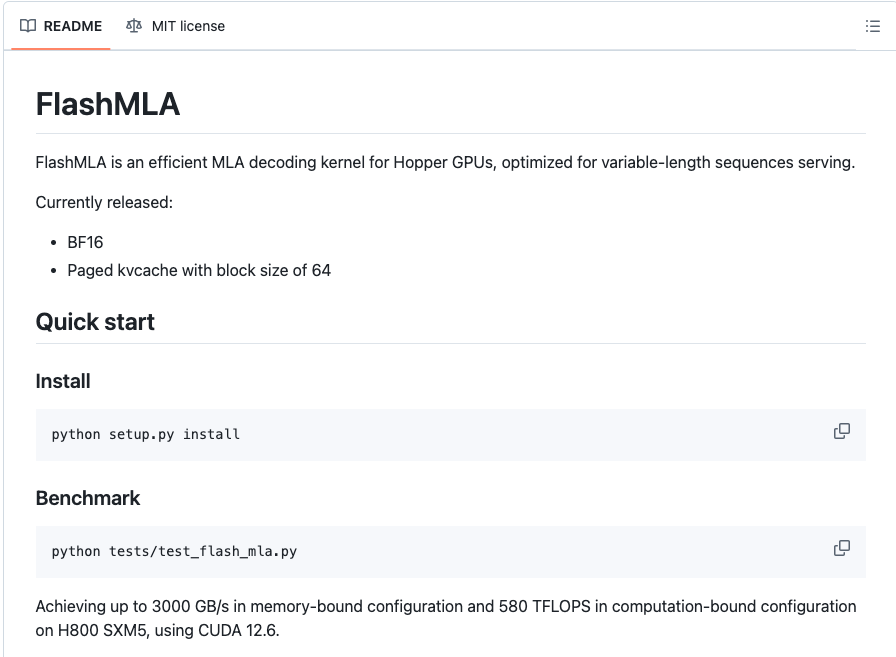Copy the python setup.py install command

tap(841, 431)
